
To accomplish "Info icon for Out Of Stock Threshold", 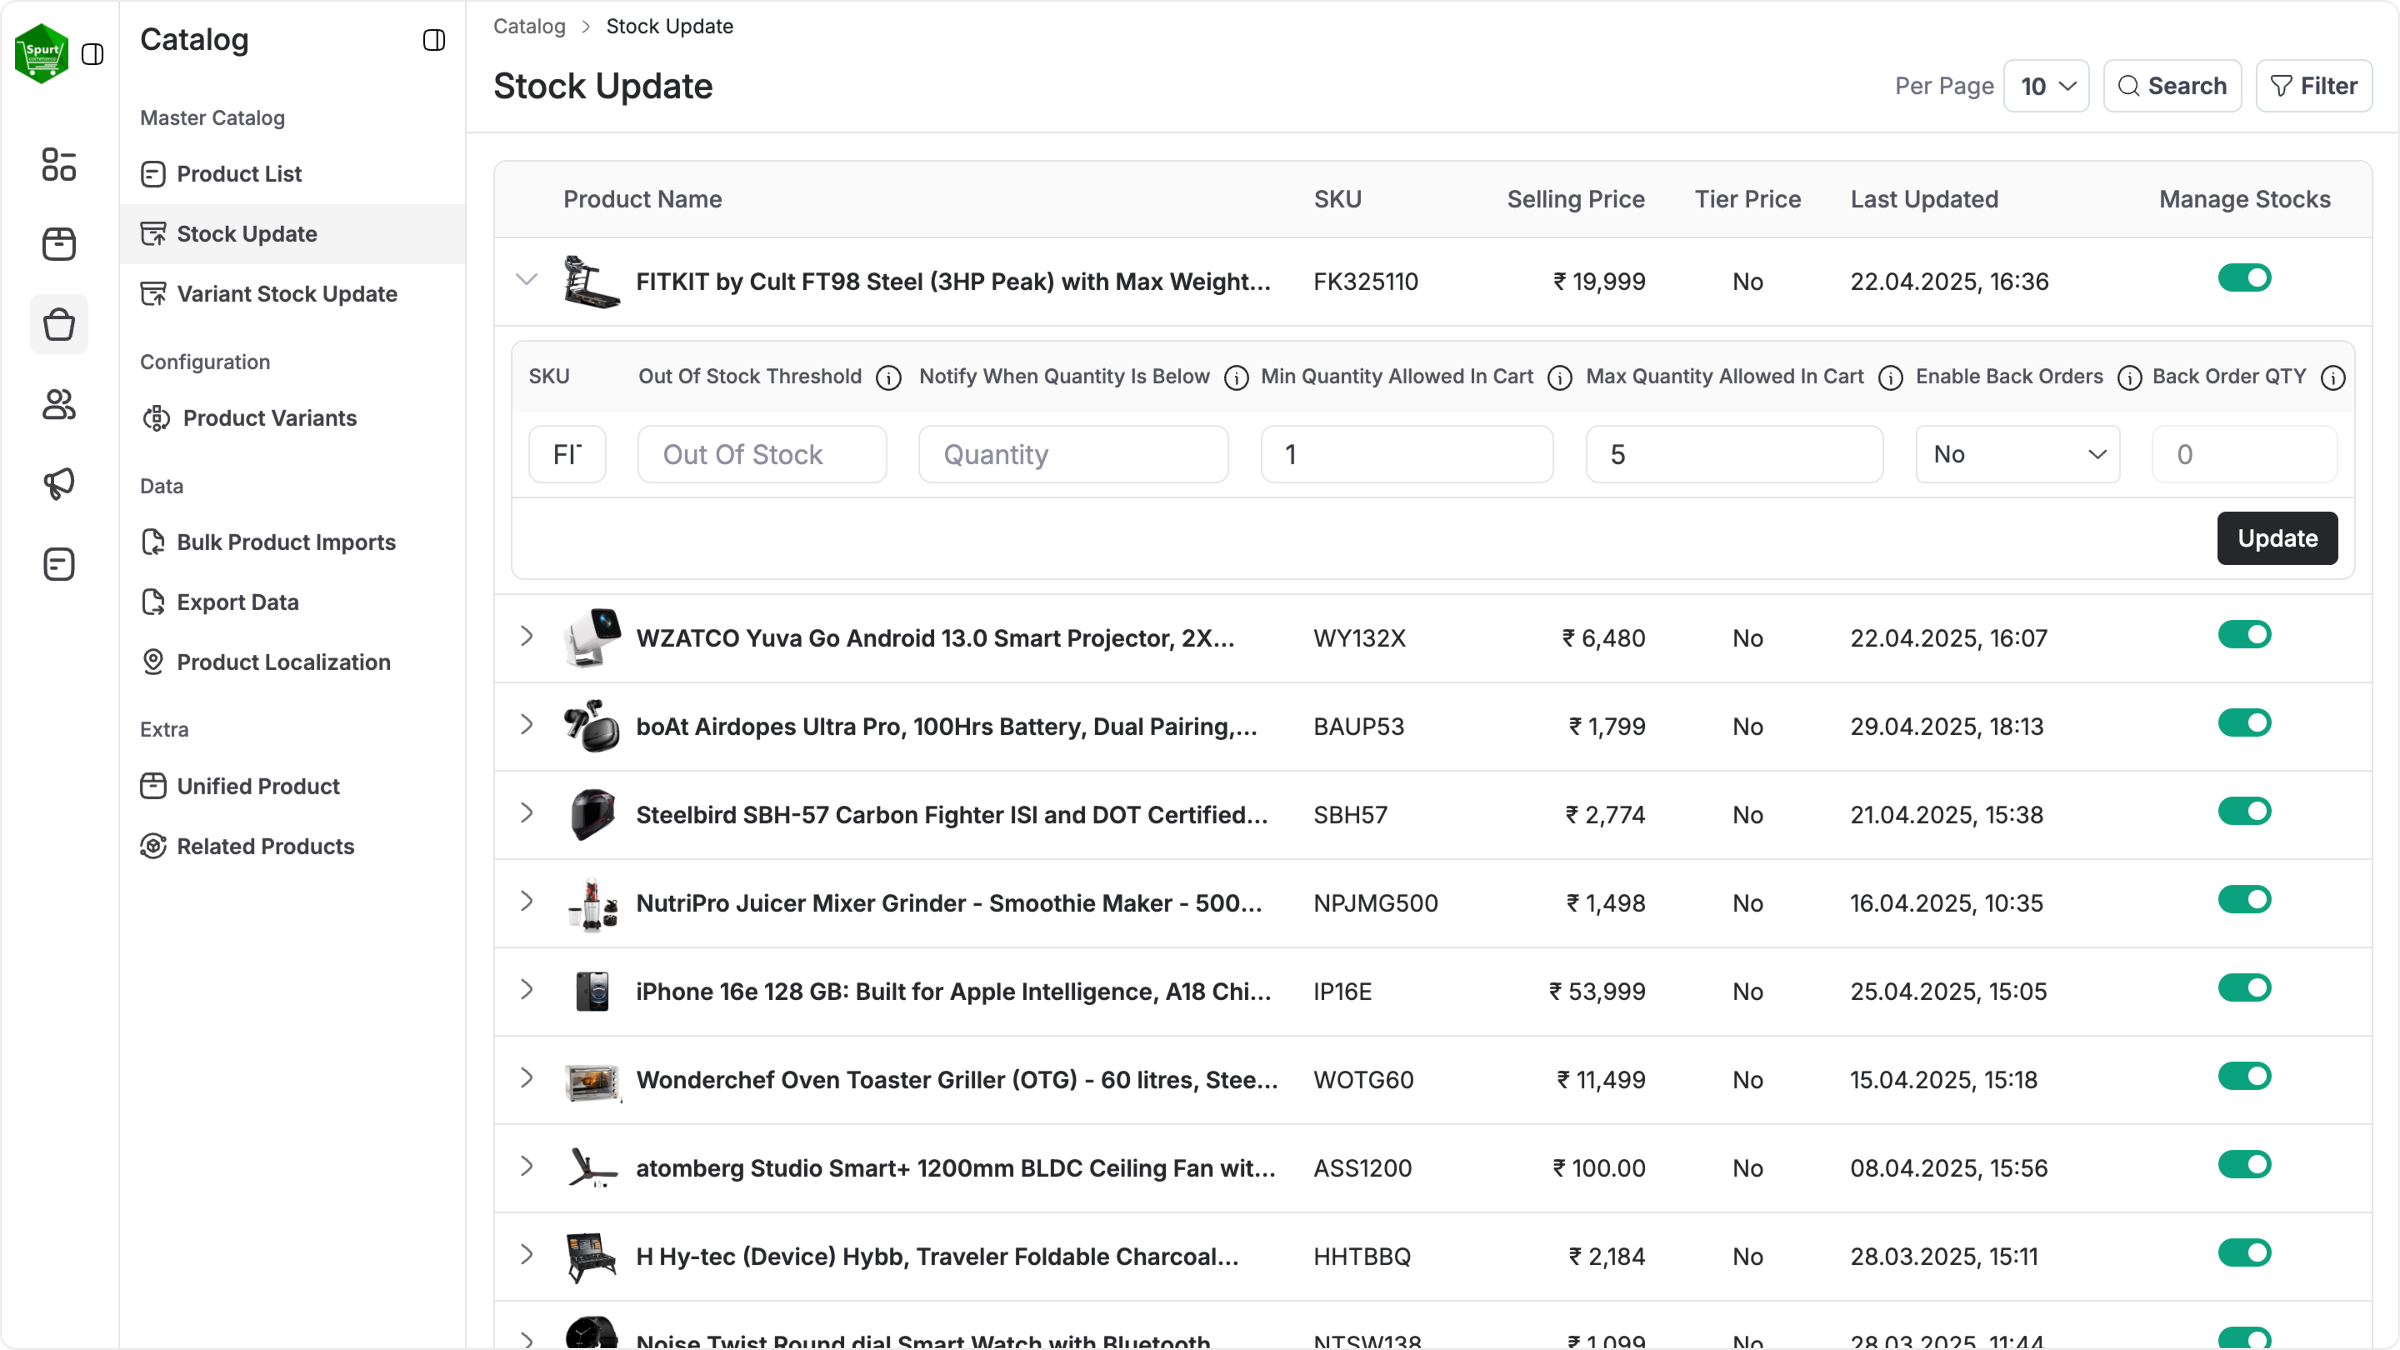I will [x=889, y=378].
